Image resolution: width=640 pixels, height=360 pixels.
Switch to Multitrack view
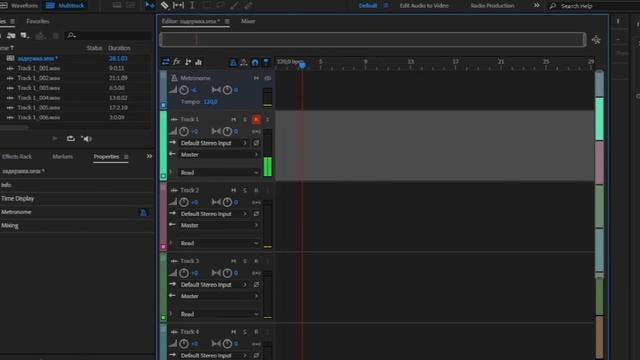coord(65,6)
